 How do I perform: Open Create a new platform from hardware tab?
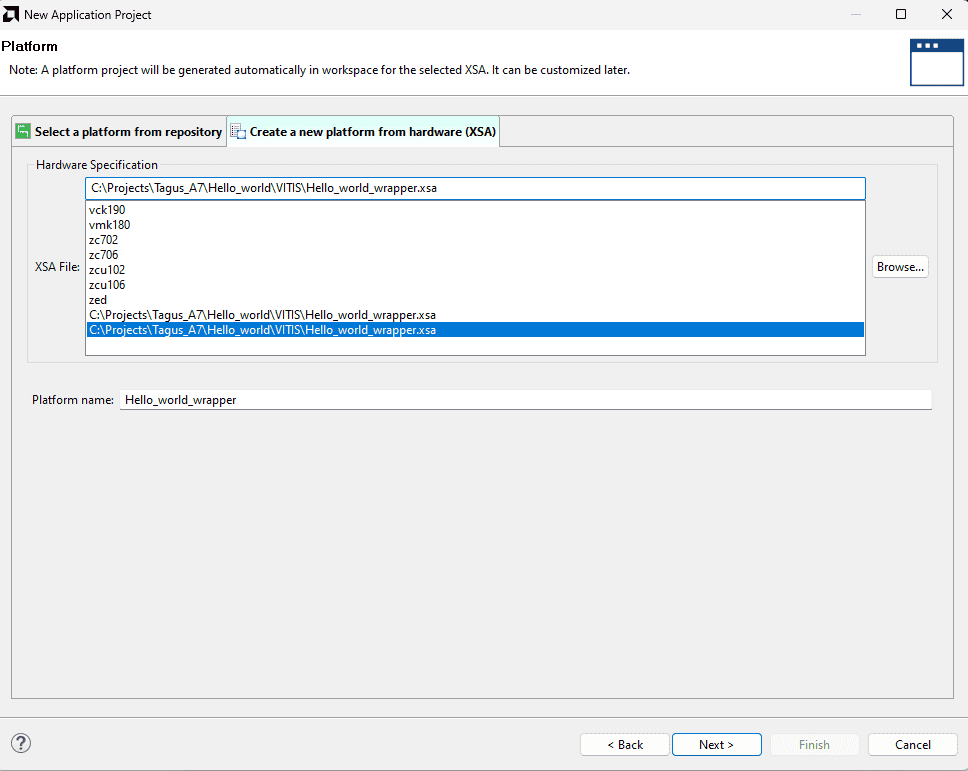point(372,132)
